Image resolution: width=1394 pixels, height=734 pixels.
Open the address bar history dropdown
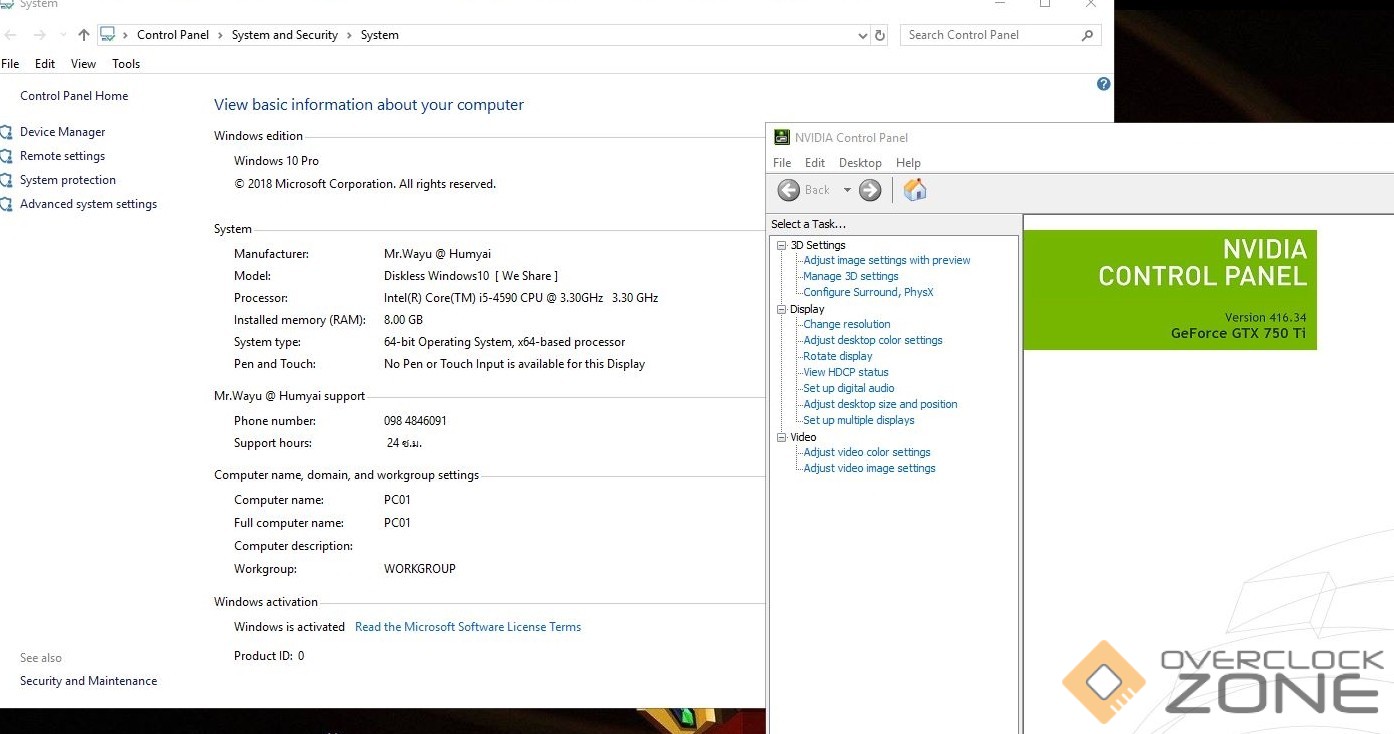tap(863, 35)
